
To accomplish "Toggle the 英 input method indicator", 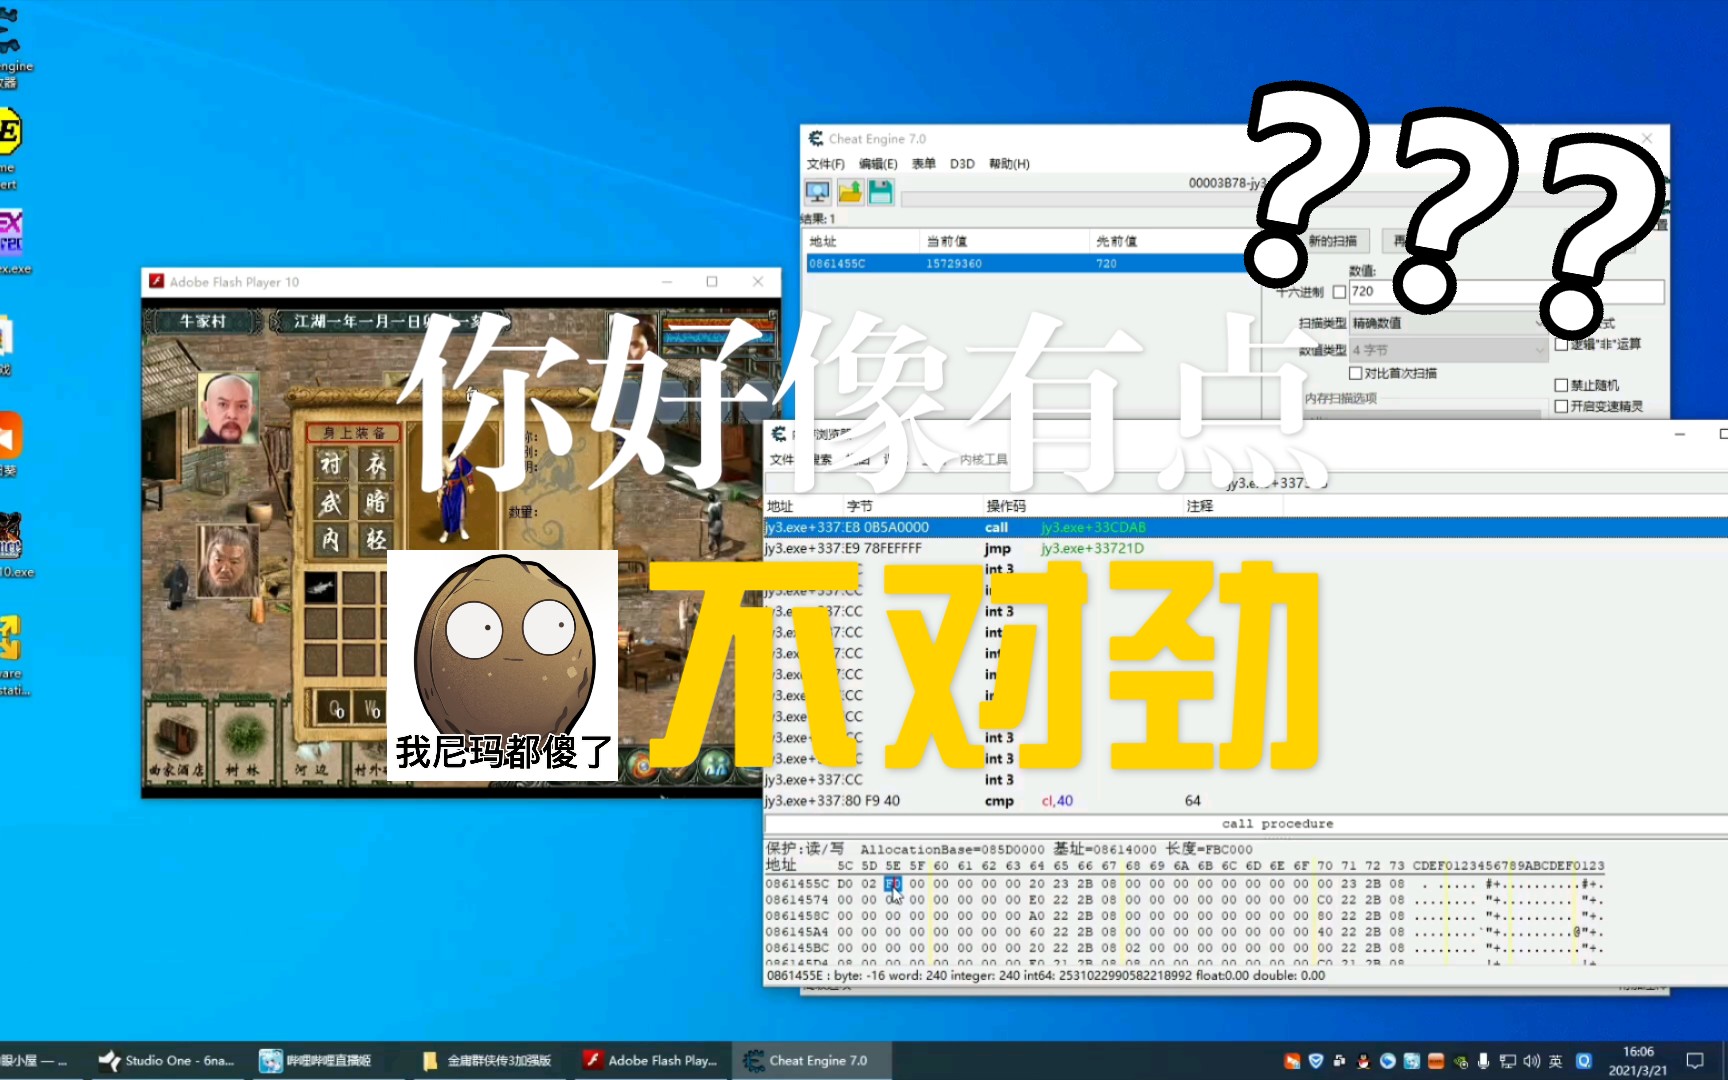I will pos(1556,1061).
